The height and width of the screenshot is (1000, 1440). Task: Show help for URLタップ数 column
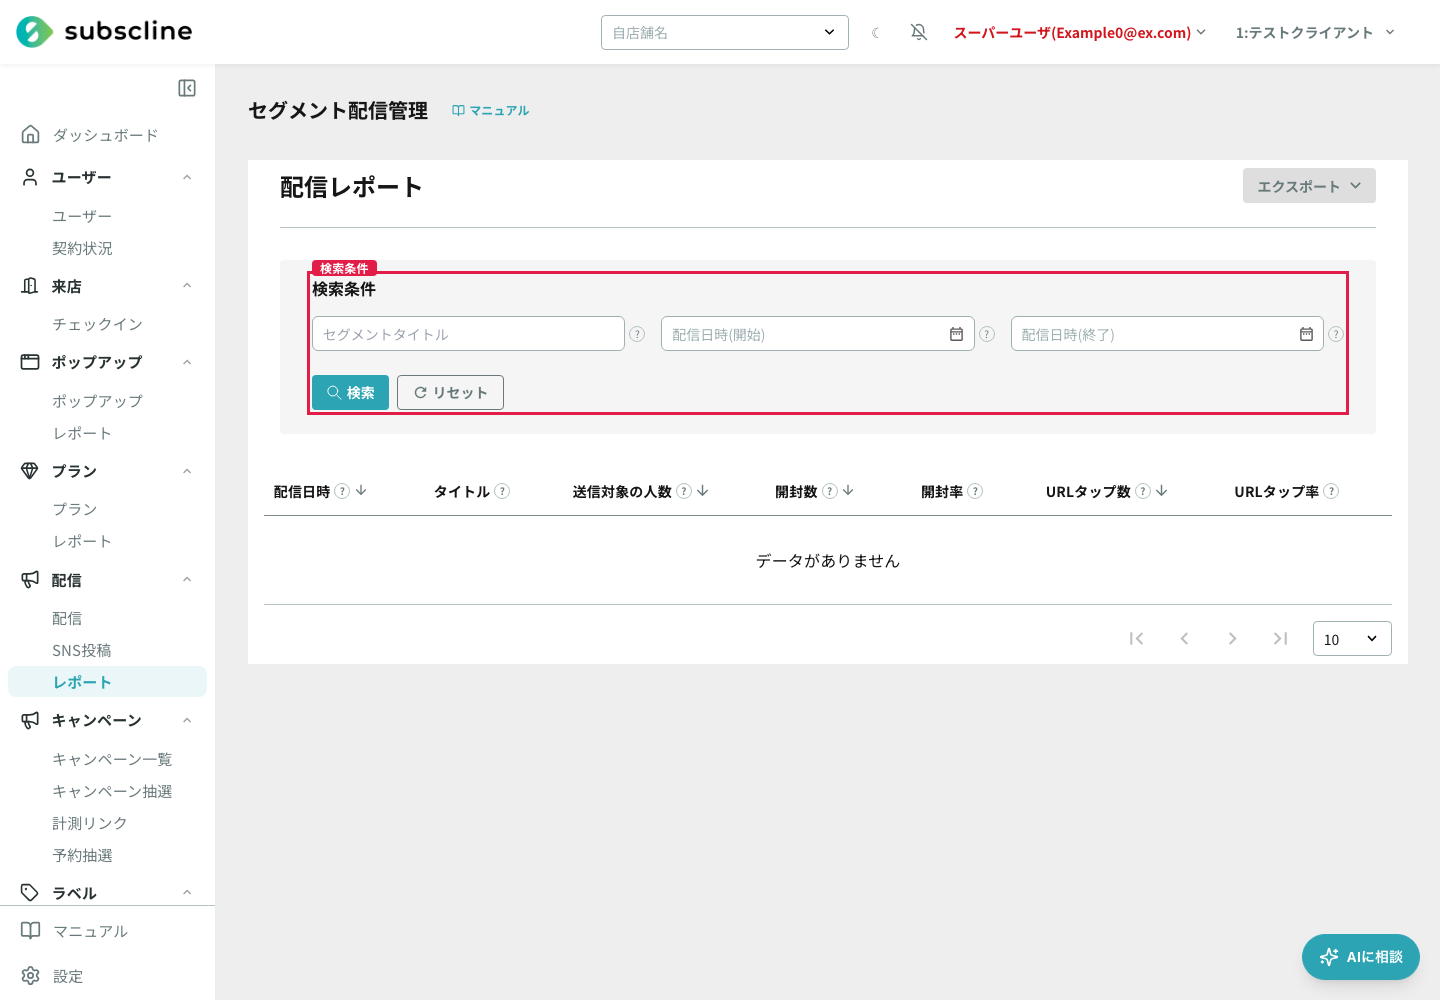pos(1143,491)
